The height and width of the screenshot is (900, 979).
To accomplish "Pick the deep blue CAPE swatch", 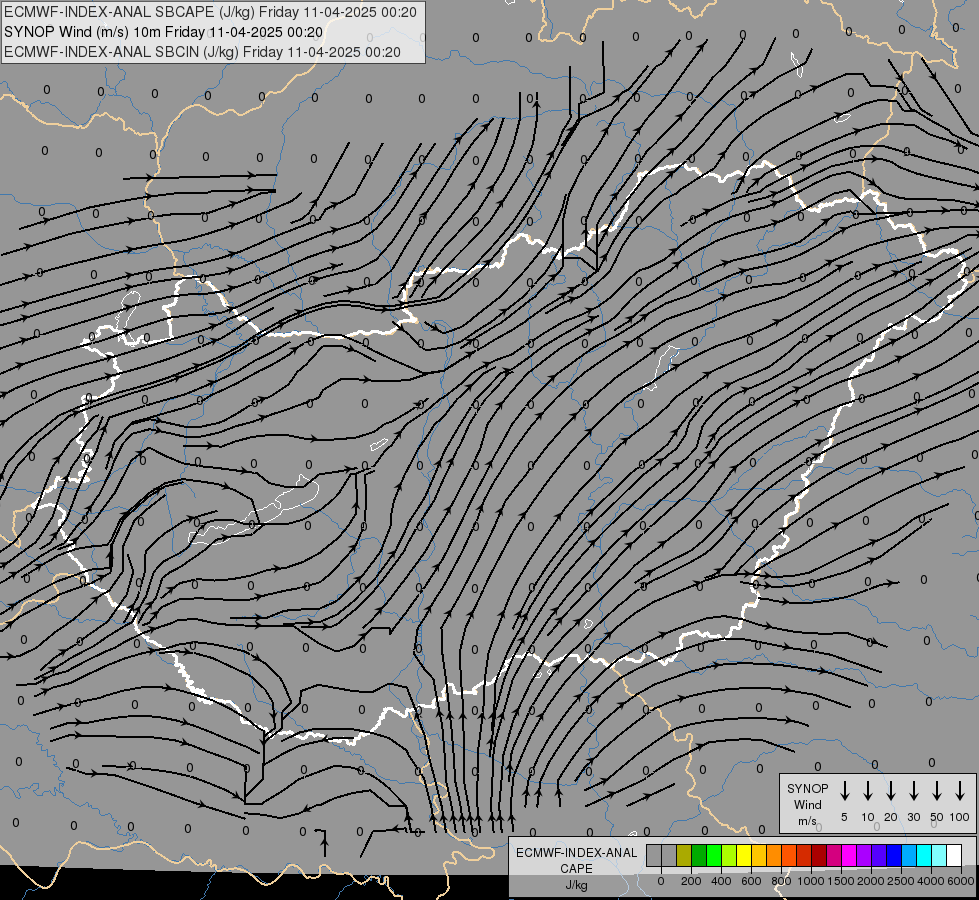I will [x=894, y=855].
